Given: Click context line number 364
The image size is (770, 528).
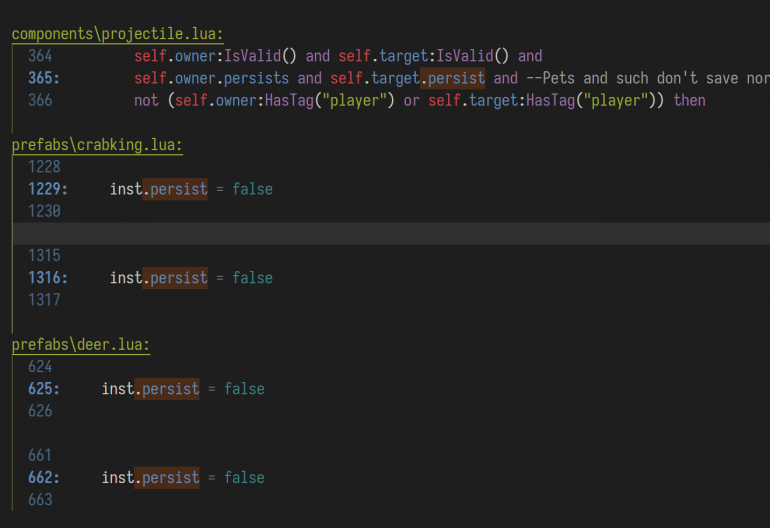Looking at the screenshot, I should coord(40,56).
